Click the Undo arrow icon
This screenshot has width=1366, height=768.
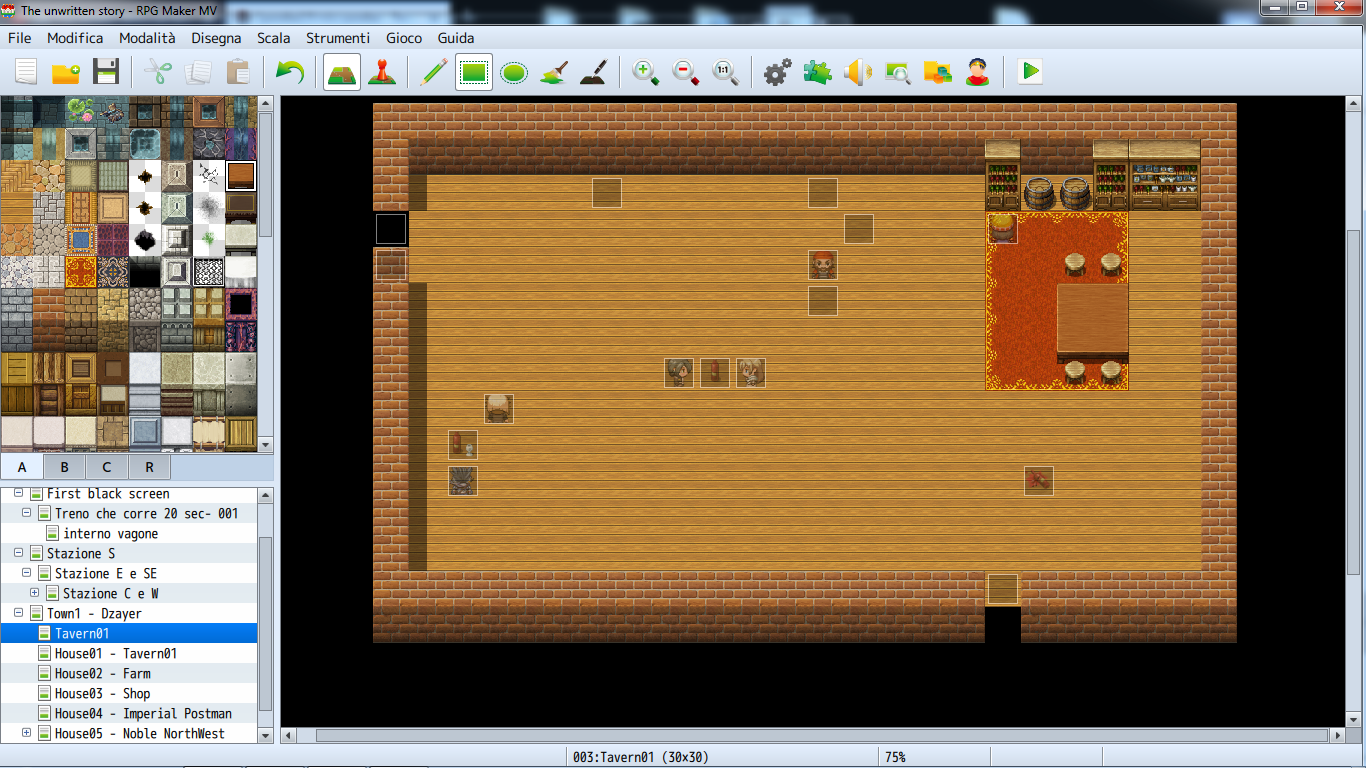(x=289, y=72)
